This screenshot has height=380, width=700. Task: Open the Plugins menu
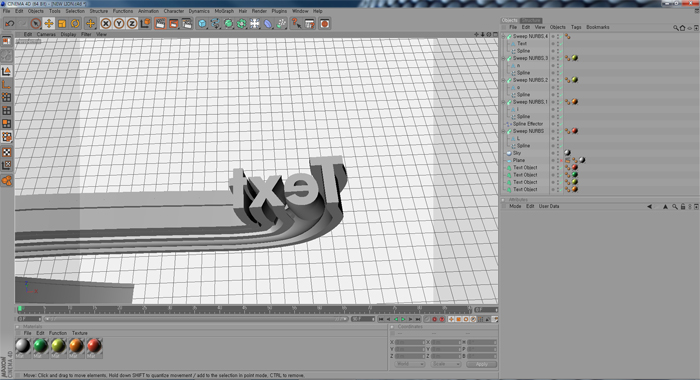tap(279, 11)
